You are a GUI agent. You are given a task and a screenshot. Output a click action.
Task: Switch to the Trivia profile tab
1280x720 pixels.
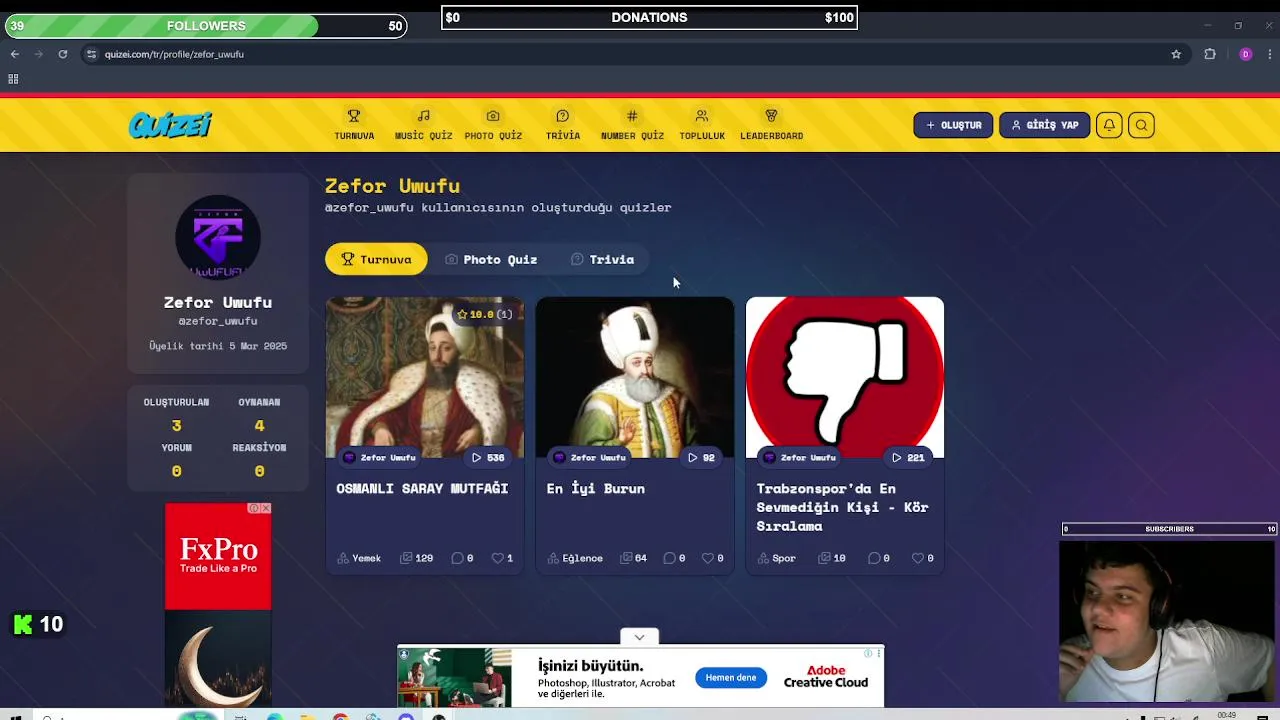(602, 259)
